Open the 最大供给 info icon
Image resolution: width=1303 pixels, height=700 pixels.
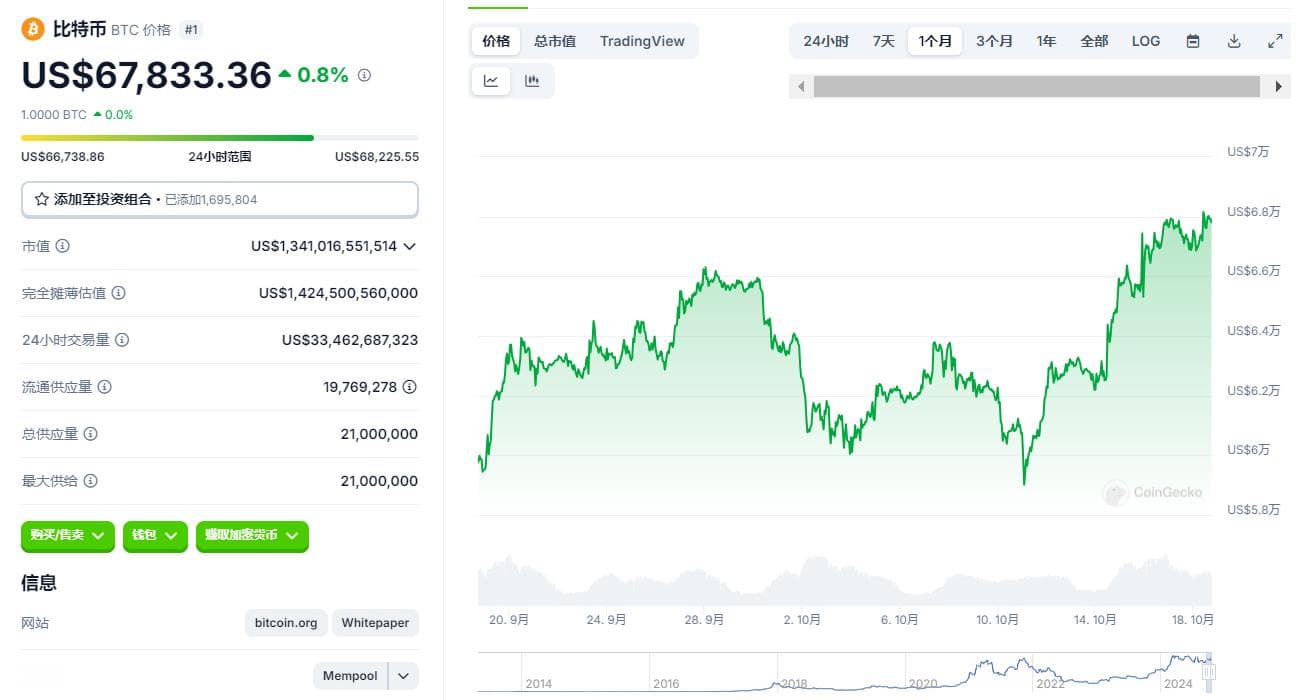(90, 481)
